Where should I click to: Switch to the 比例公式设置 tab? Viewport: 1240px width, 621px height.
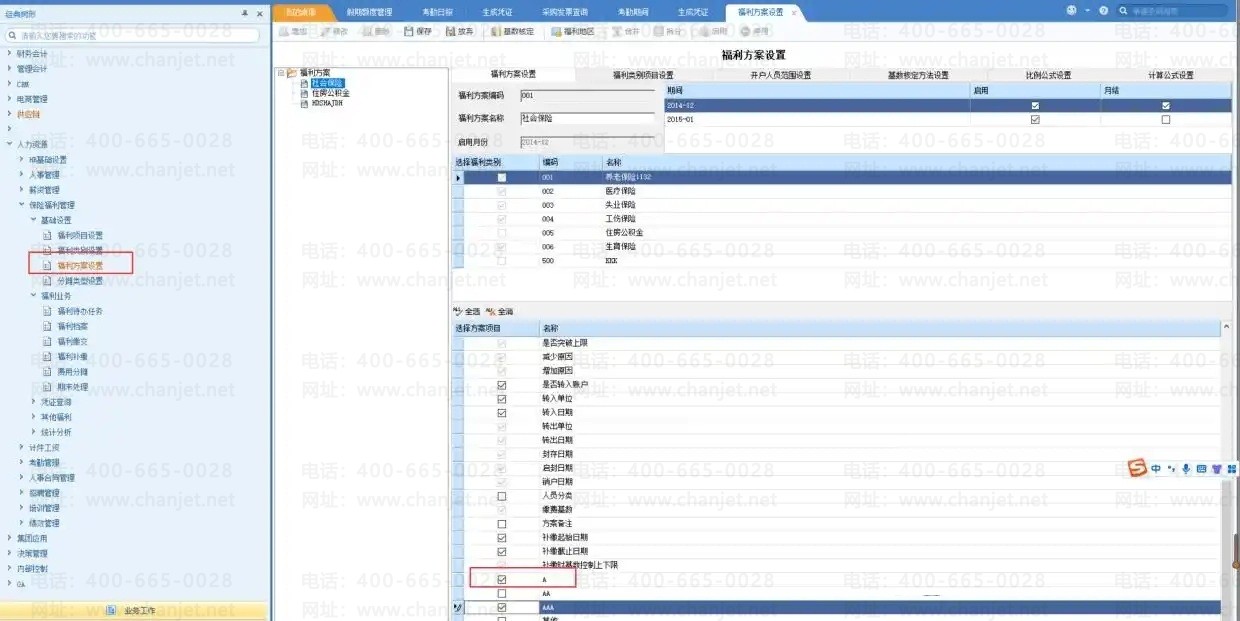click(x=1046, y=75)
